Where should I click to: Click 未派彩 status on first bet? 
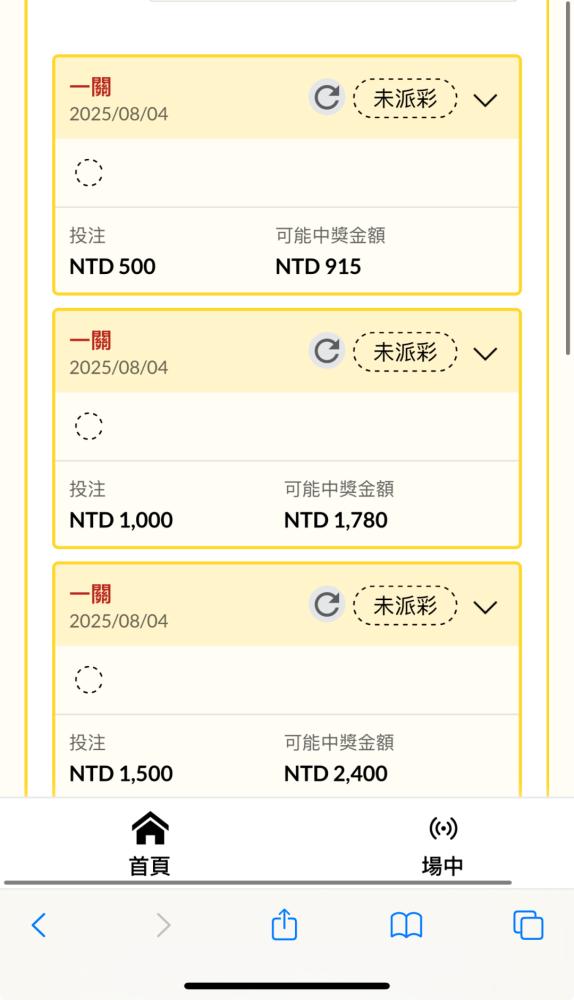tap(406, 98)
